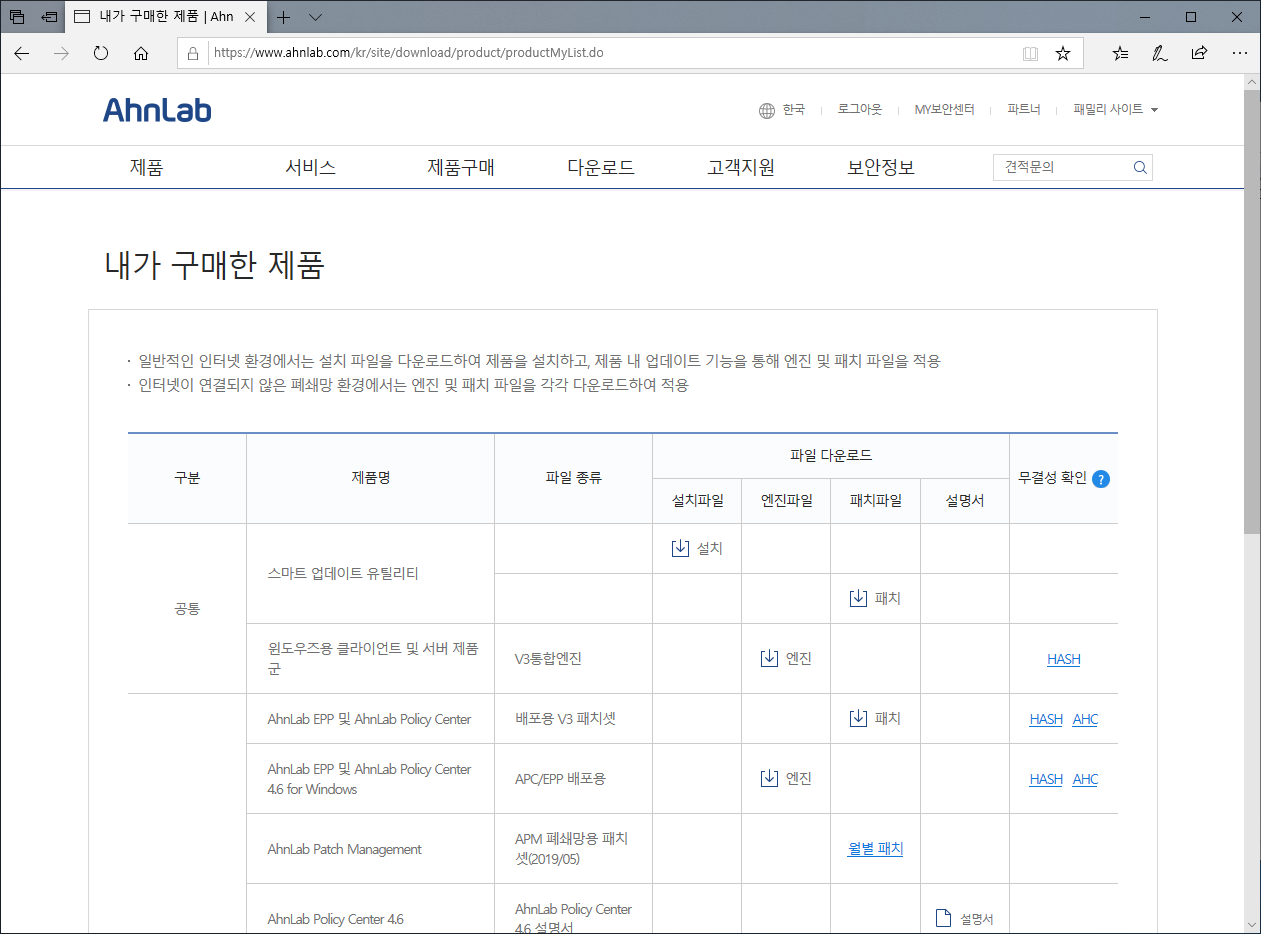Open the browser home page
1261x934 pixels.
coord(141,53)
